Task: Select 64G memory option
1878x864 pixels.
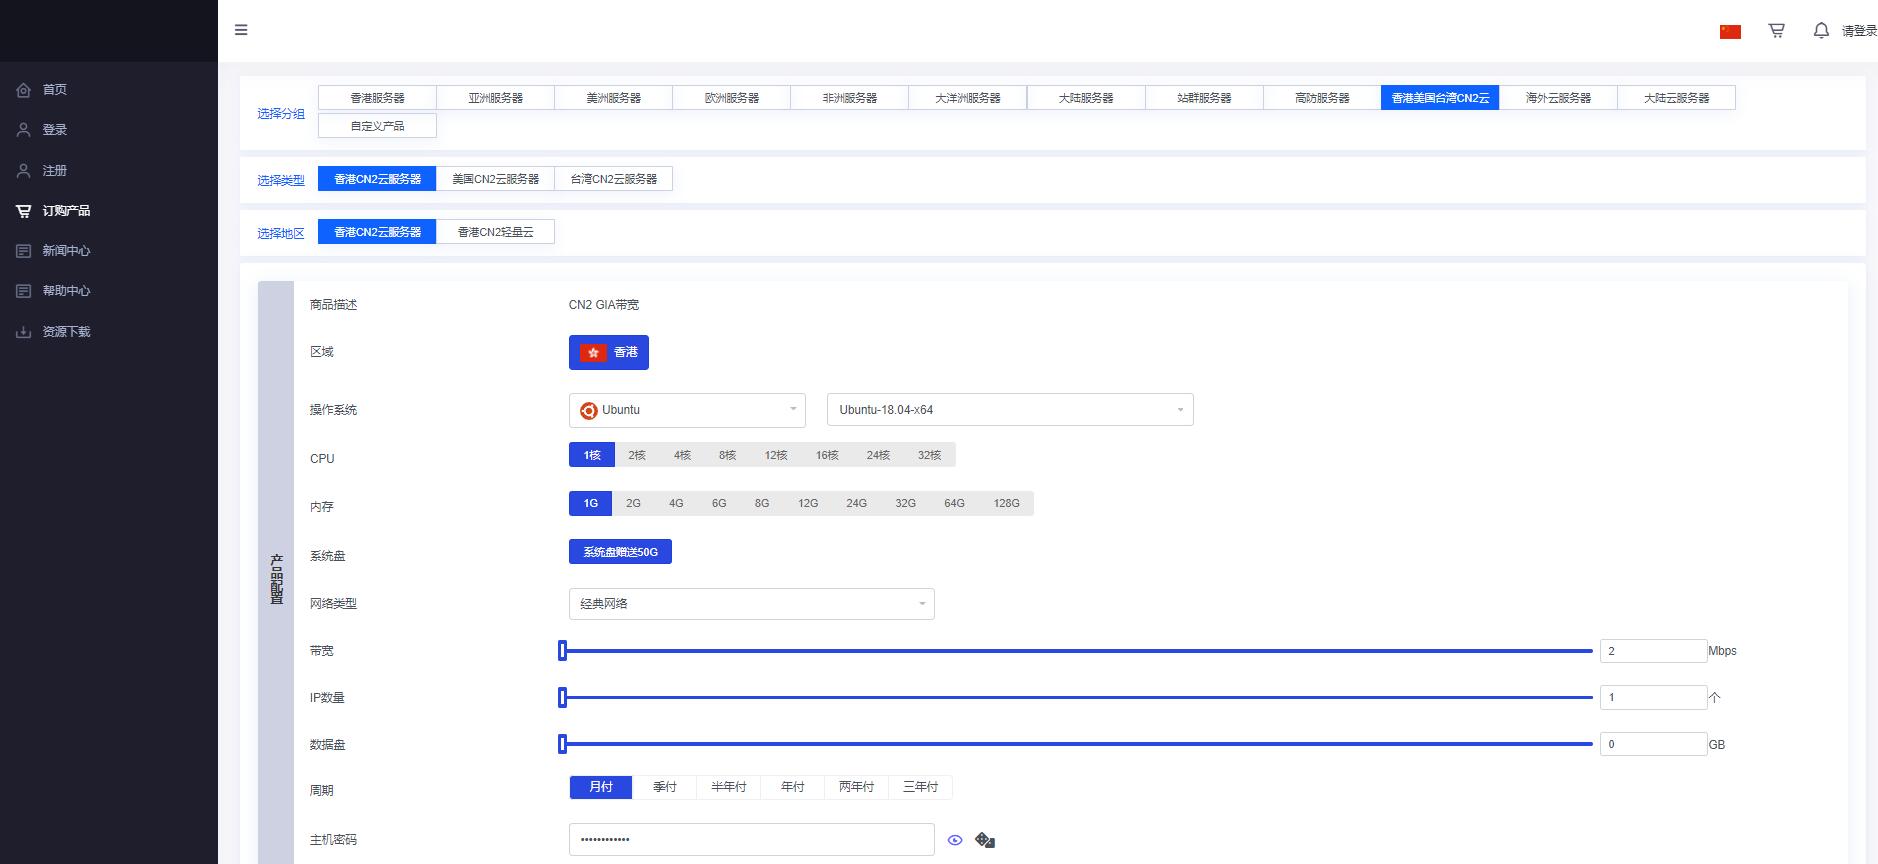Action: [954, 503]
